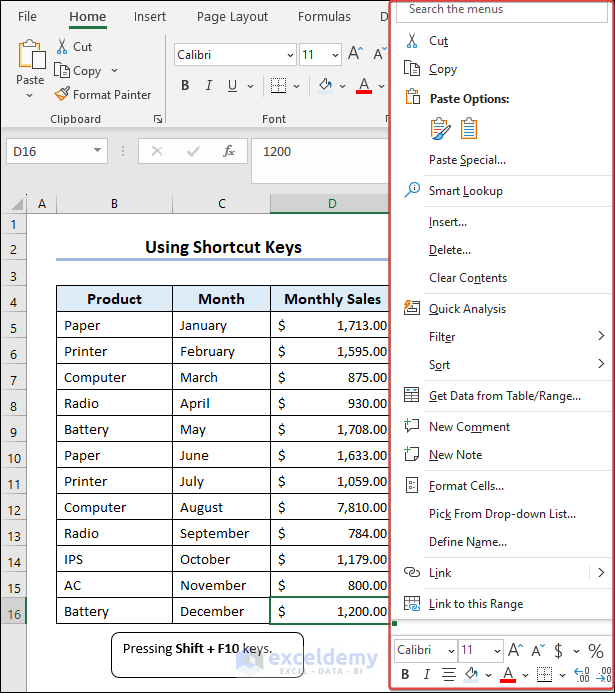Click the formula bar Enter checkmark
This screenshot has width=615, height=693.
[x=193, y=152]
